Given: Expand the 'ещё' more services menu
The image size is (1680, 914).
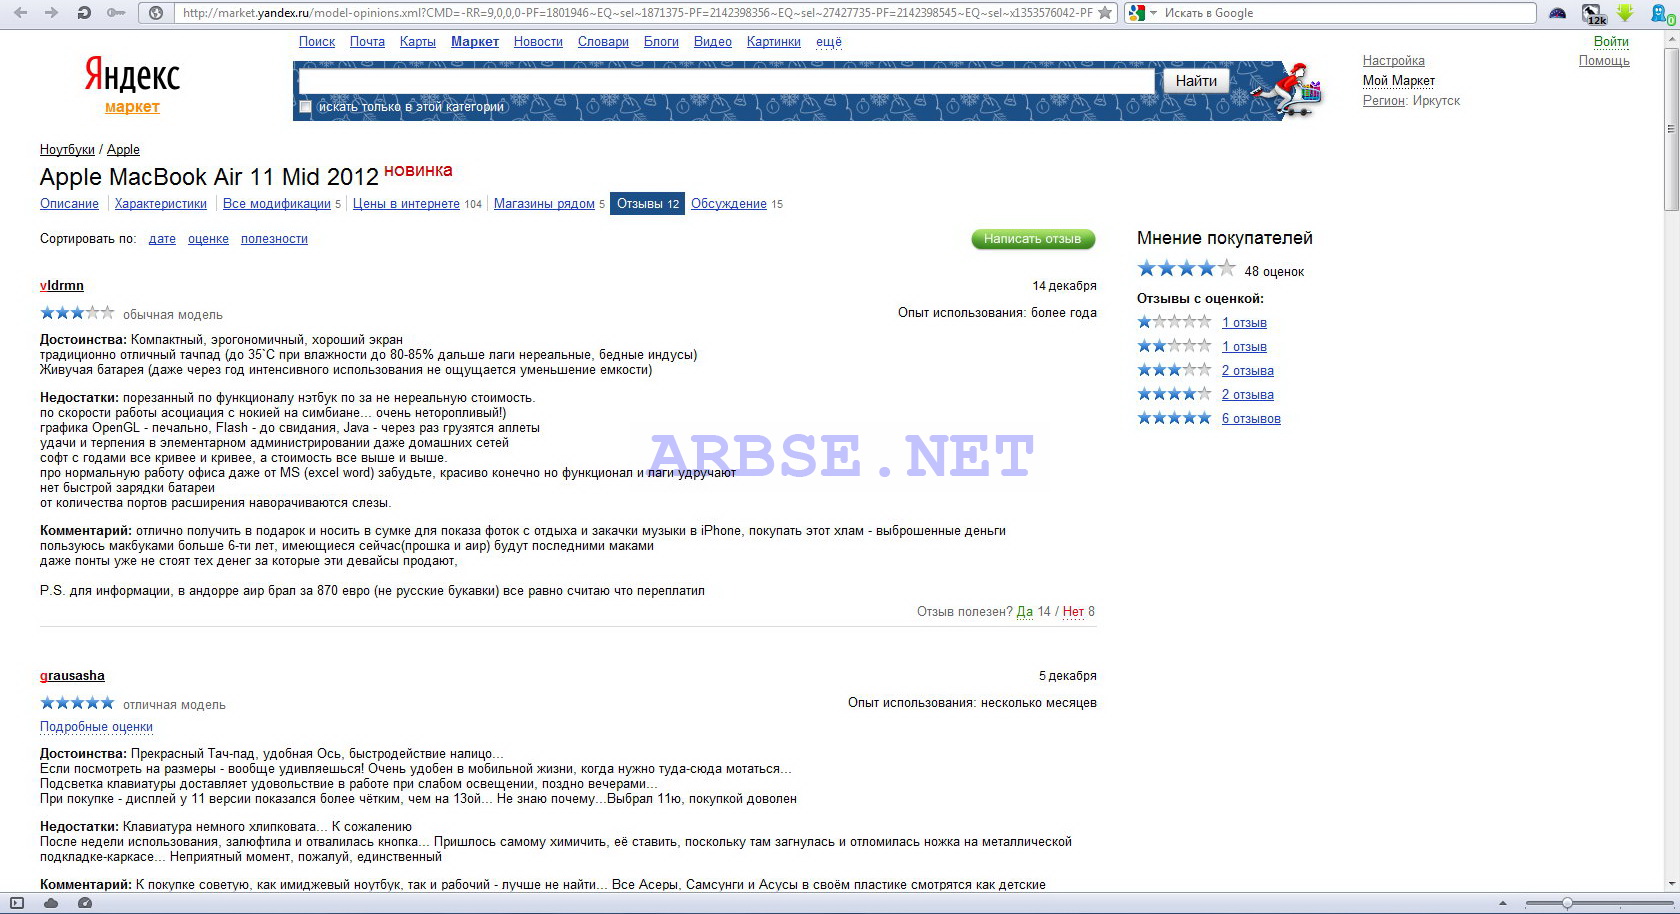Looking at the screenshot, I should pos(829,42).
